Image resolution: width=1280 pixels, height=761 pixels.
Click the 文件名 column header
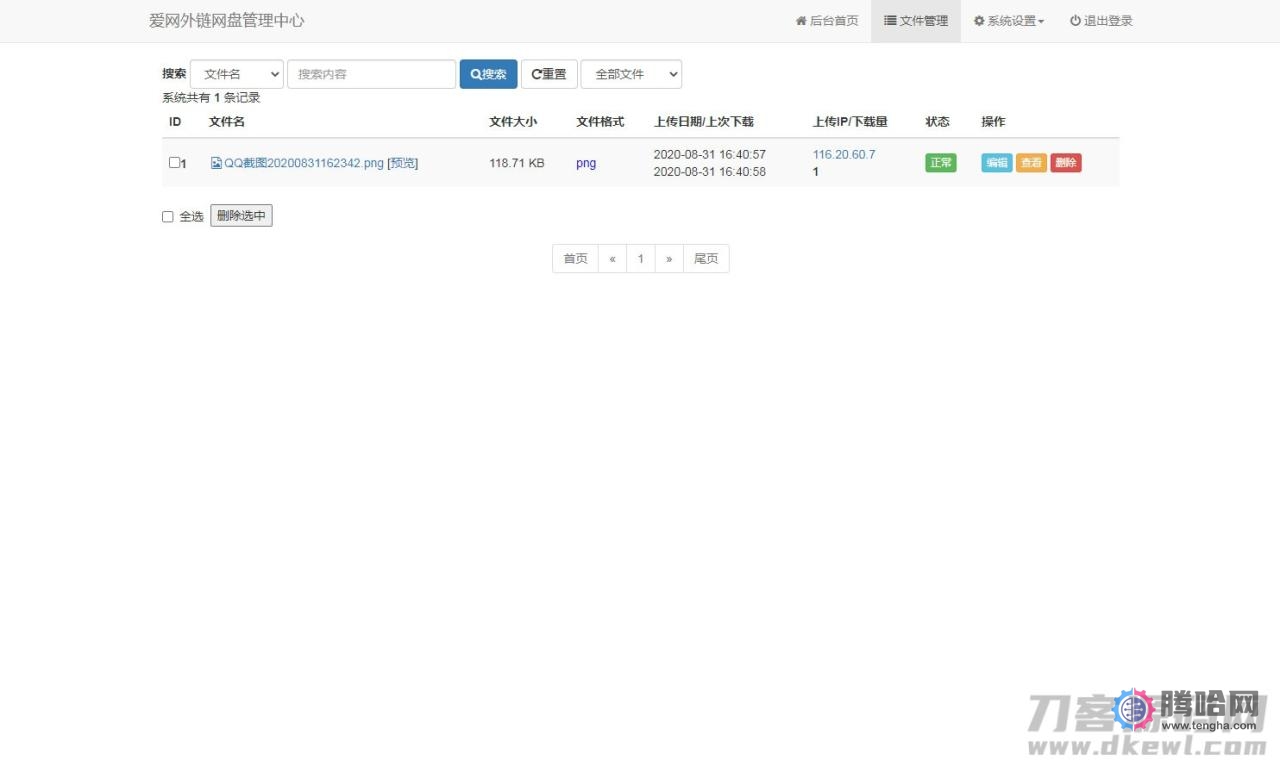pyautogui.click(x=227, y=122)
